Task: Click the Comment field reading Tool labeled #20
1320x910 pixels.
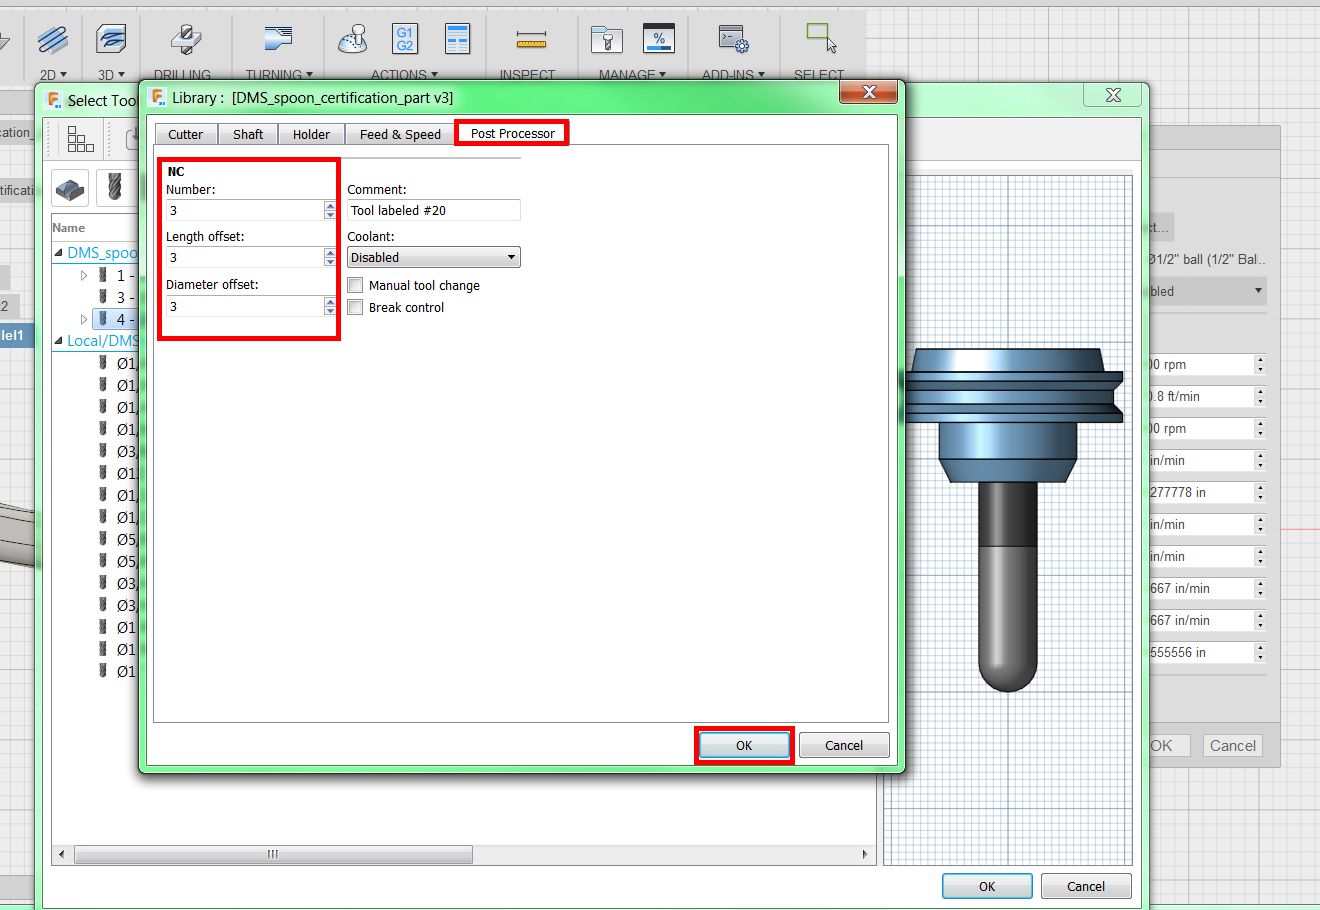Action: tap(434, 210)
